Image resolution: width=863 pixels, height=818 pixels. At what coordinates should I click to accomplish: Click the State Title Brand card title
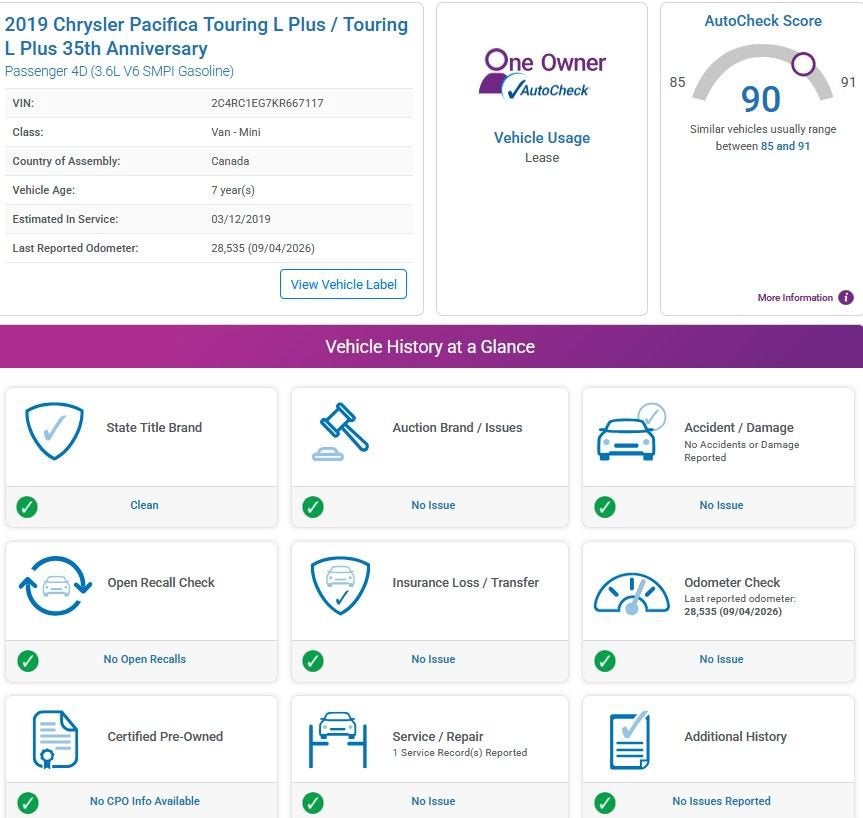[154, 428]
